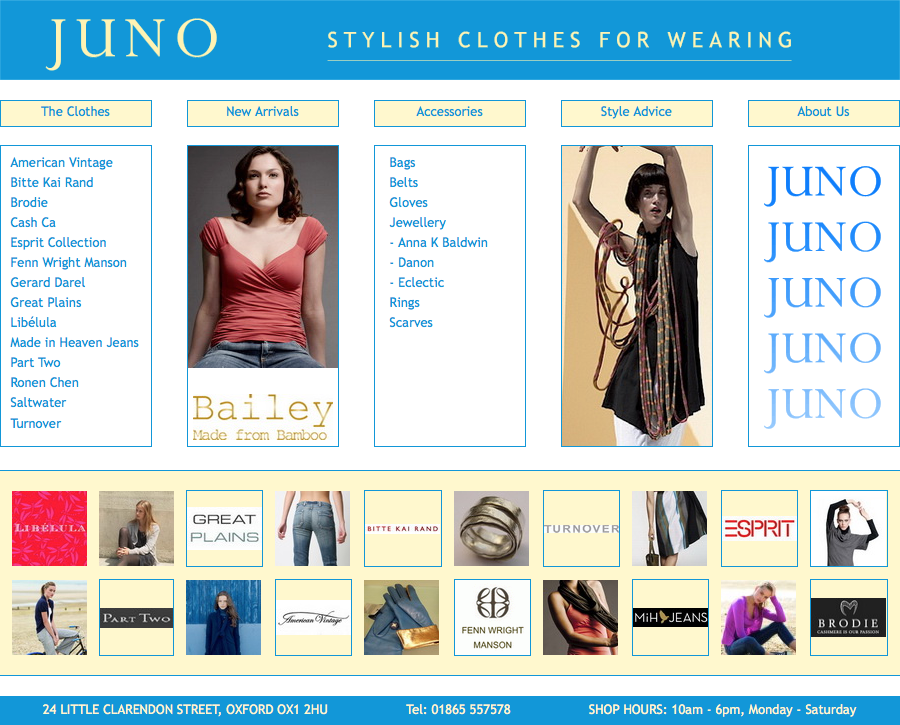Visit the About Us page
Screen dimensions: 900x725
pyautogui.click(x=824, y=113)
